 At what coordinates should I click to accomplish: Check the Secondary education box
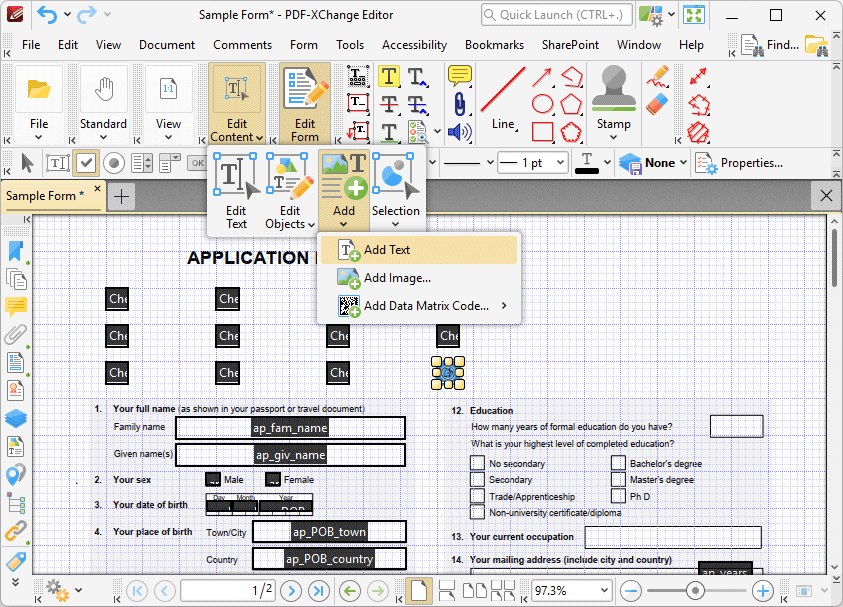click(477, 479)
